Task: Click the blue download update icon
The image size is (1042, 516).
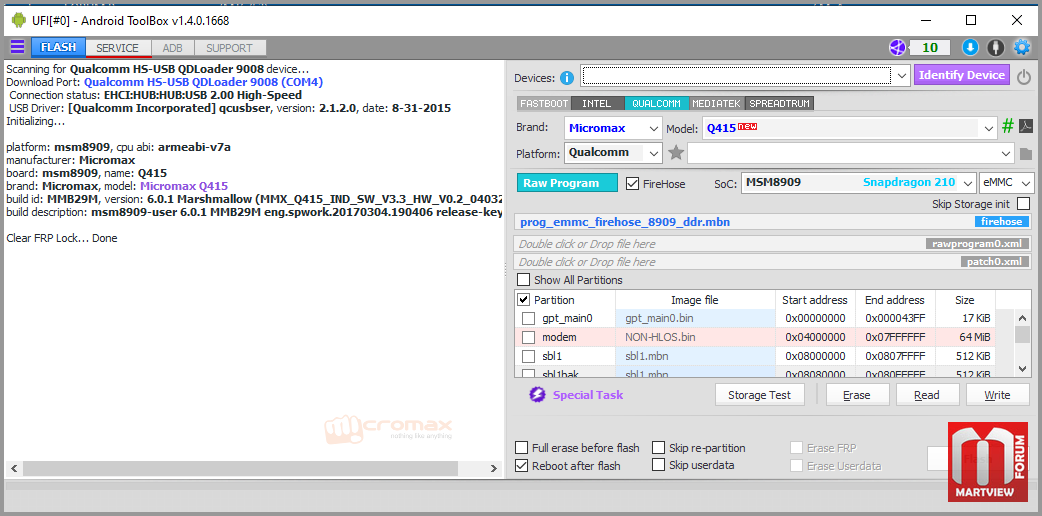Action: 970,47
